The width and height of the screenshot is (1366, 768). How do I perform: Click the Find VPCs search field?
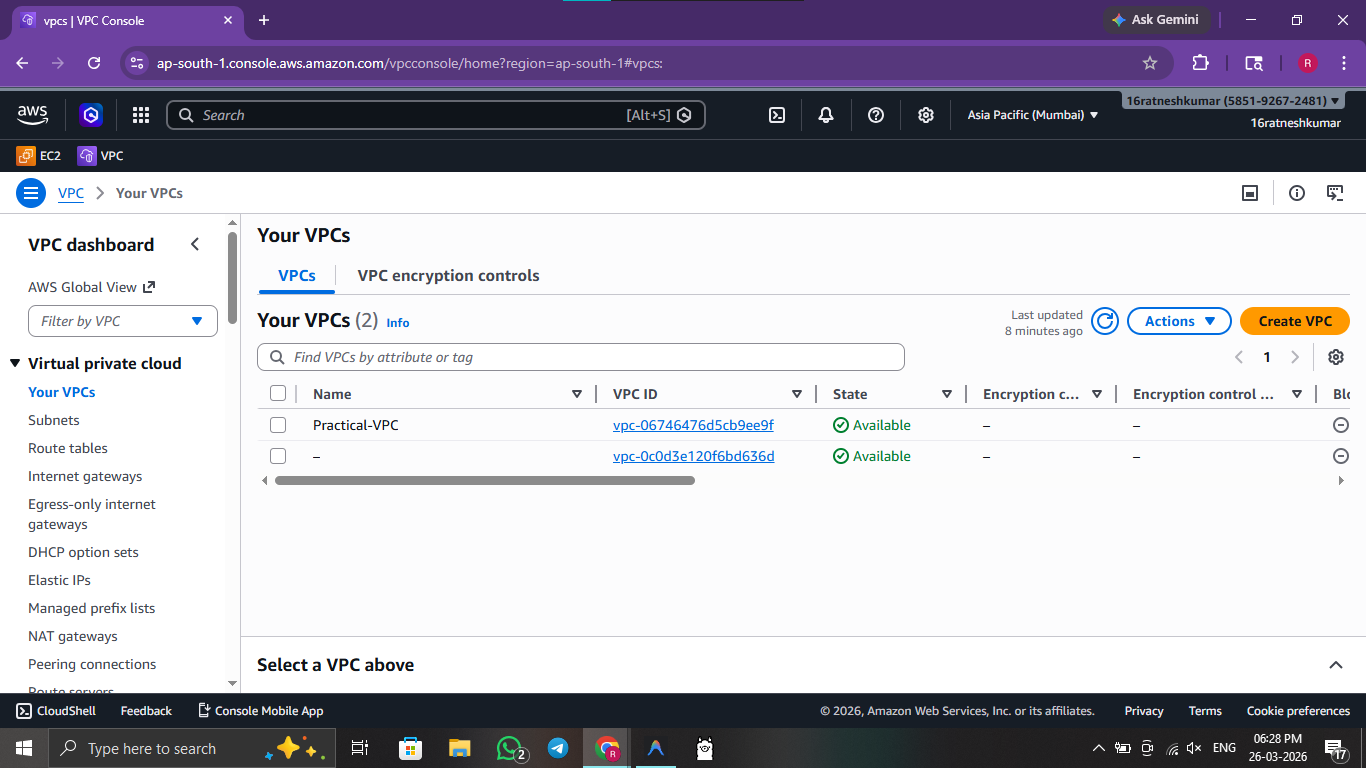(581, 357)
